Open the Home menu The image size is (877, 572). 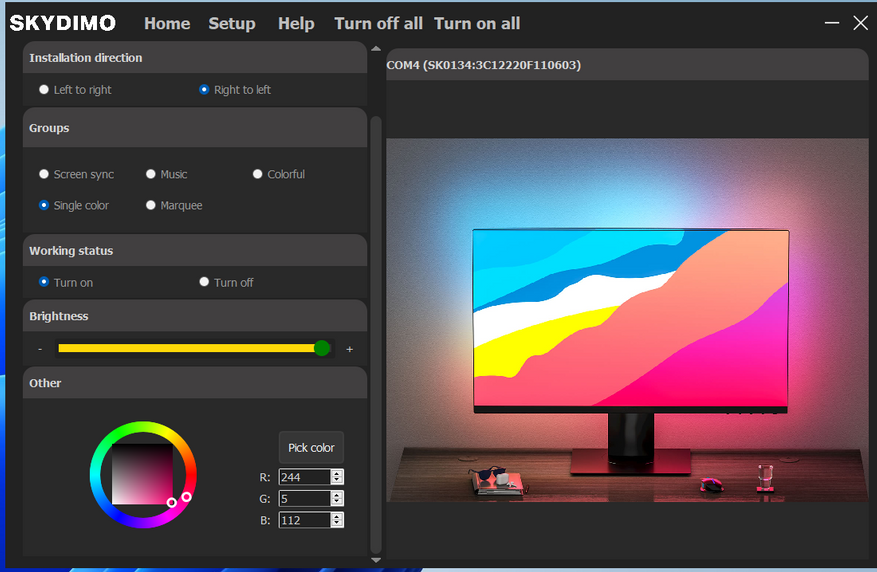(167, 23)
